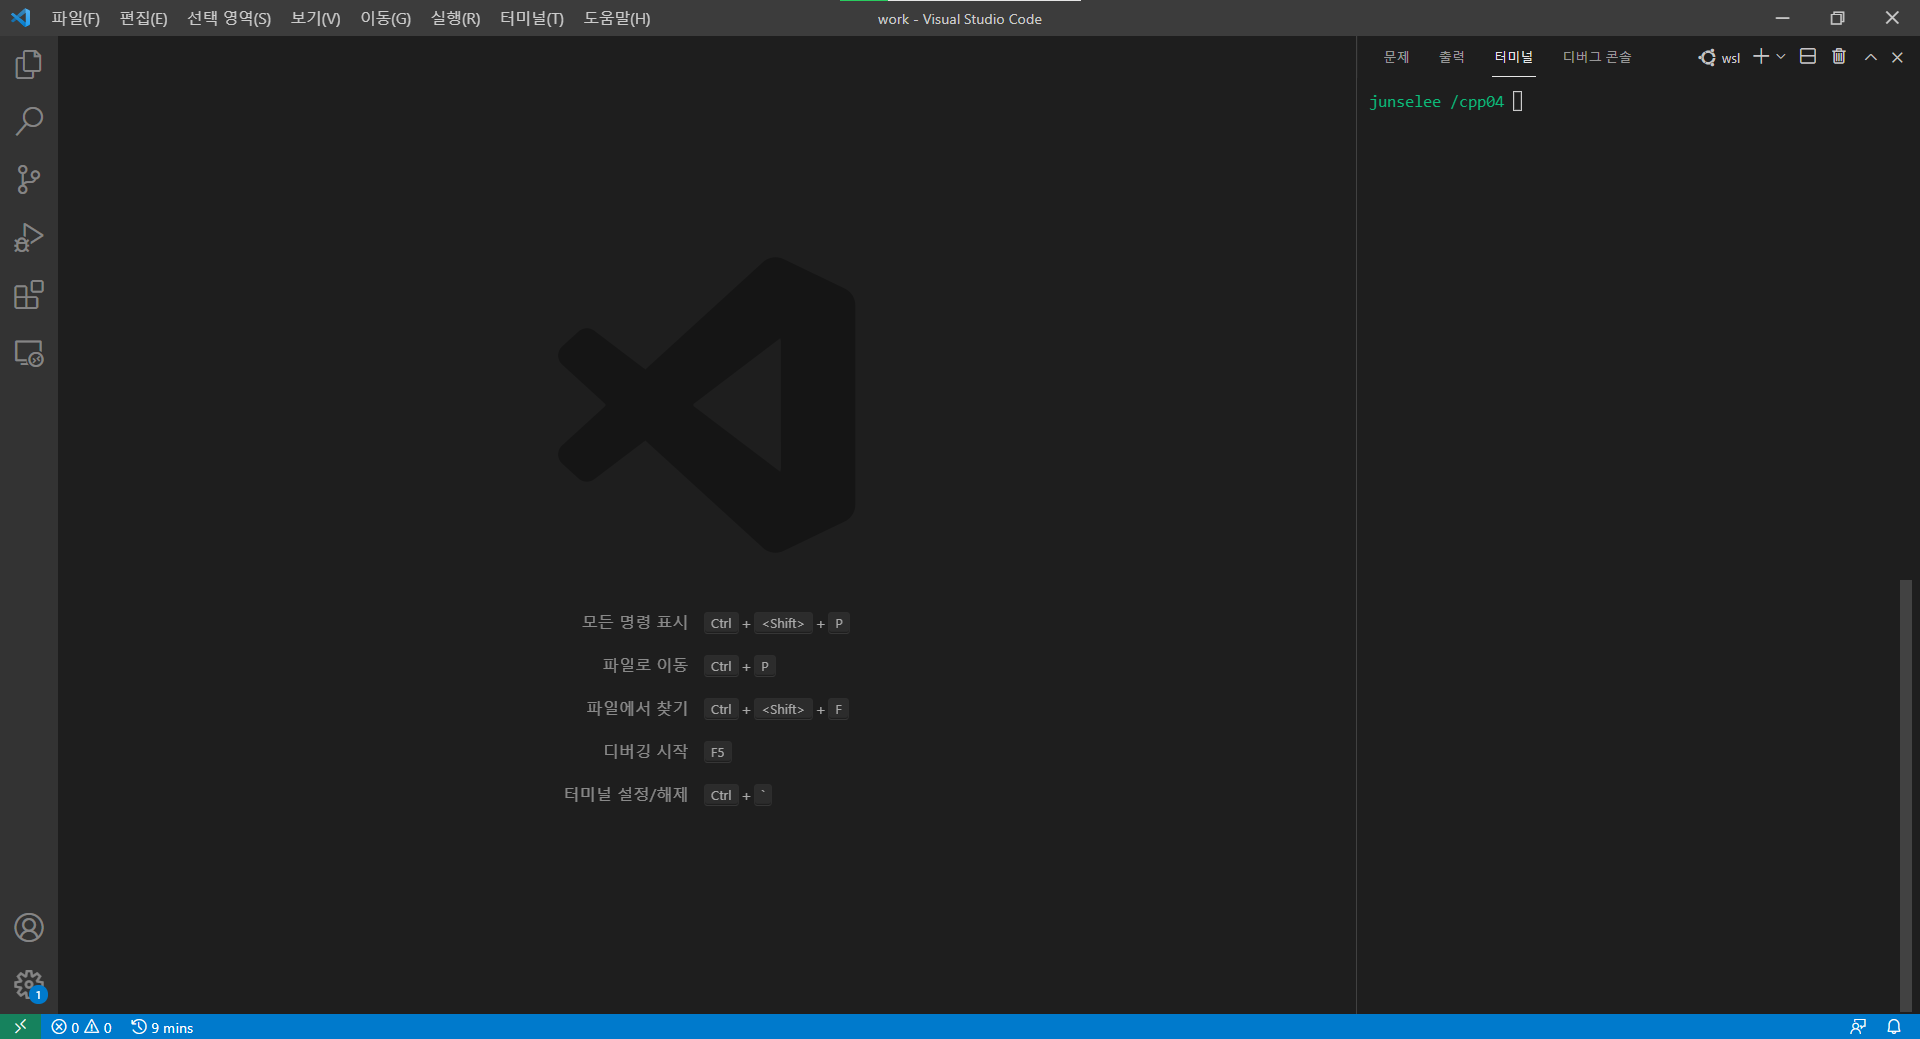Open the 도움말(H) menu
Viewport: 1920px width, 1039px height.
tap(617, 18)
